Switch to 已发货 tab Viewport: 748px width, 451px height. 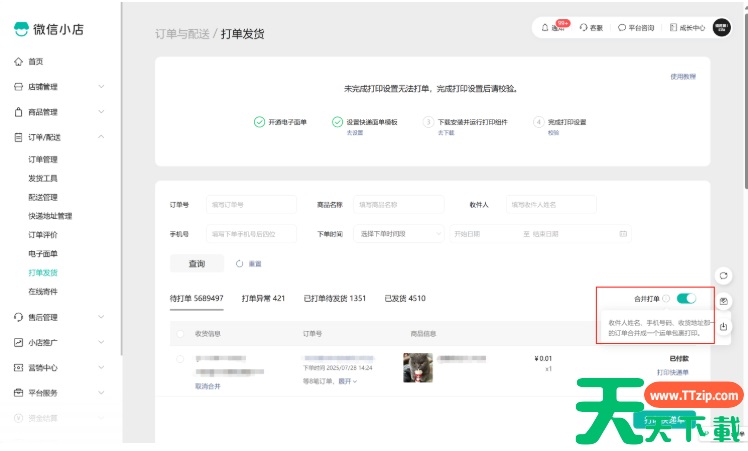(405, 298)
